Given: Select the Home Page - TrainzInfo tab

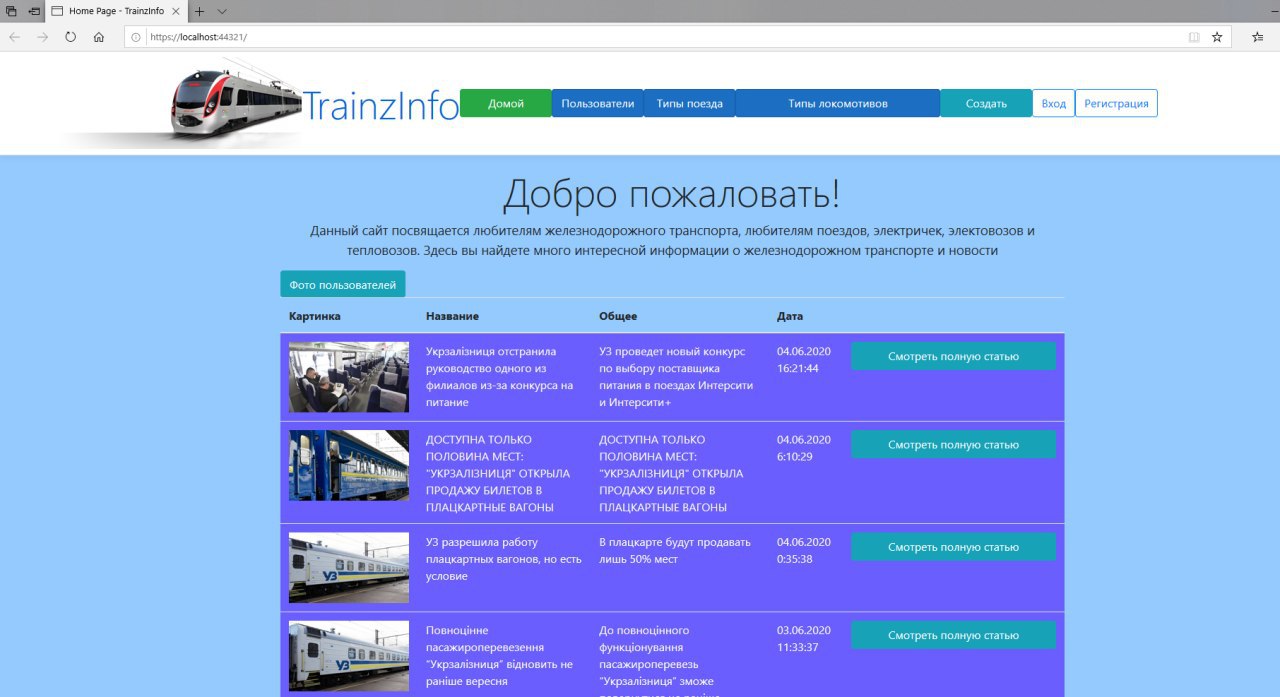Looking at the screenshot, I should (x=116, y=11).
